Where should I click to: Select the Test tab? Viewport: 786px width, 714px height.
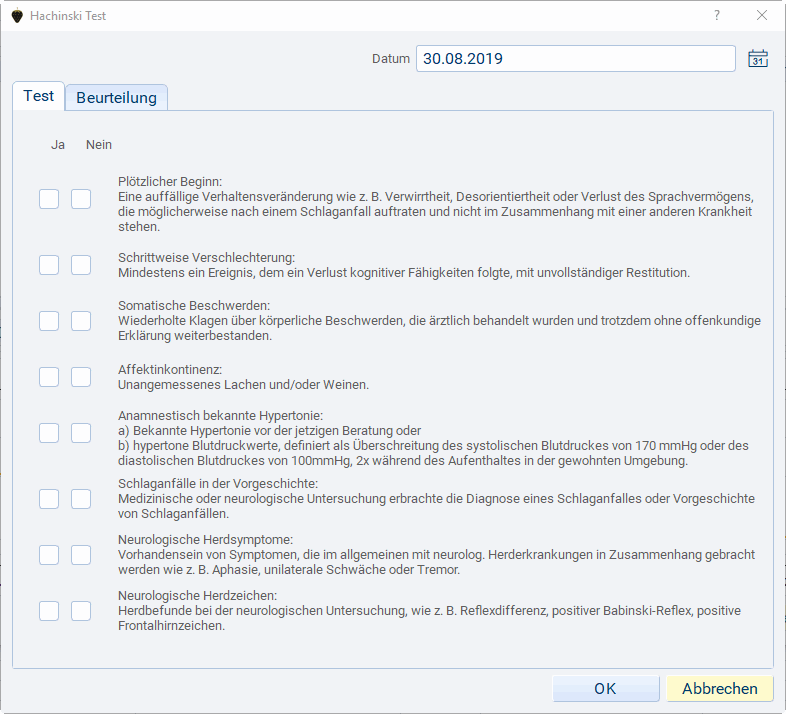click(39, 96)
